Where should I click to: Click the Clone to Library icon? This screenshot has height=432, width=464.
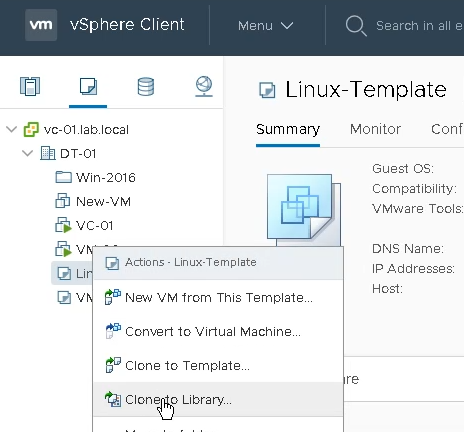(113, 399)
